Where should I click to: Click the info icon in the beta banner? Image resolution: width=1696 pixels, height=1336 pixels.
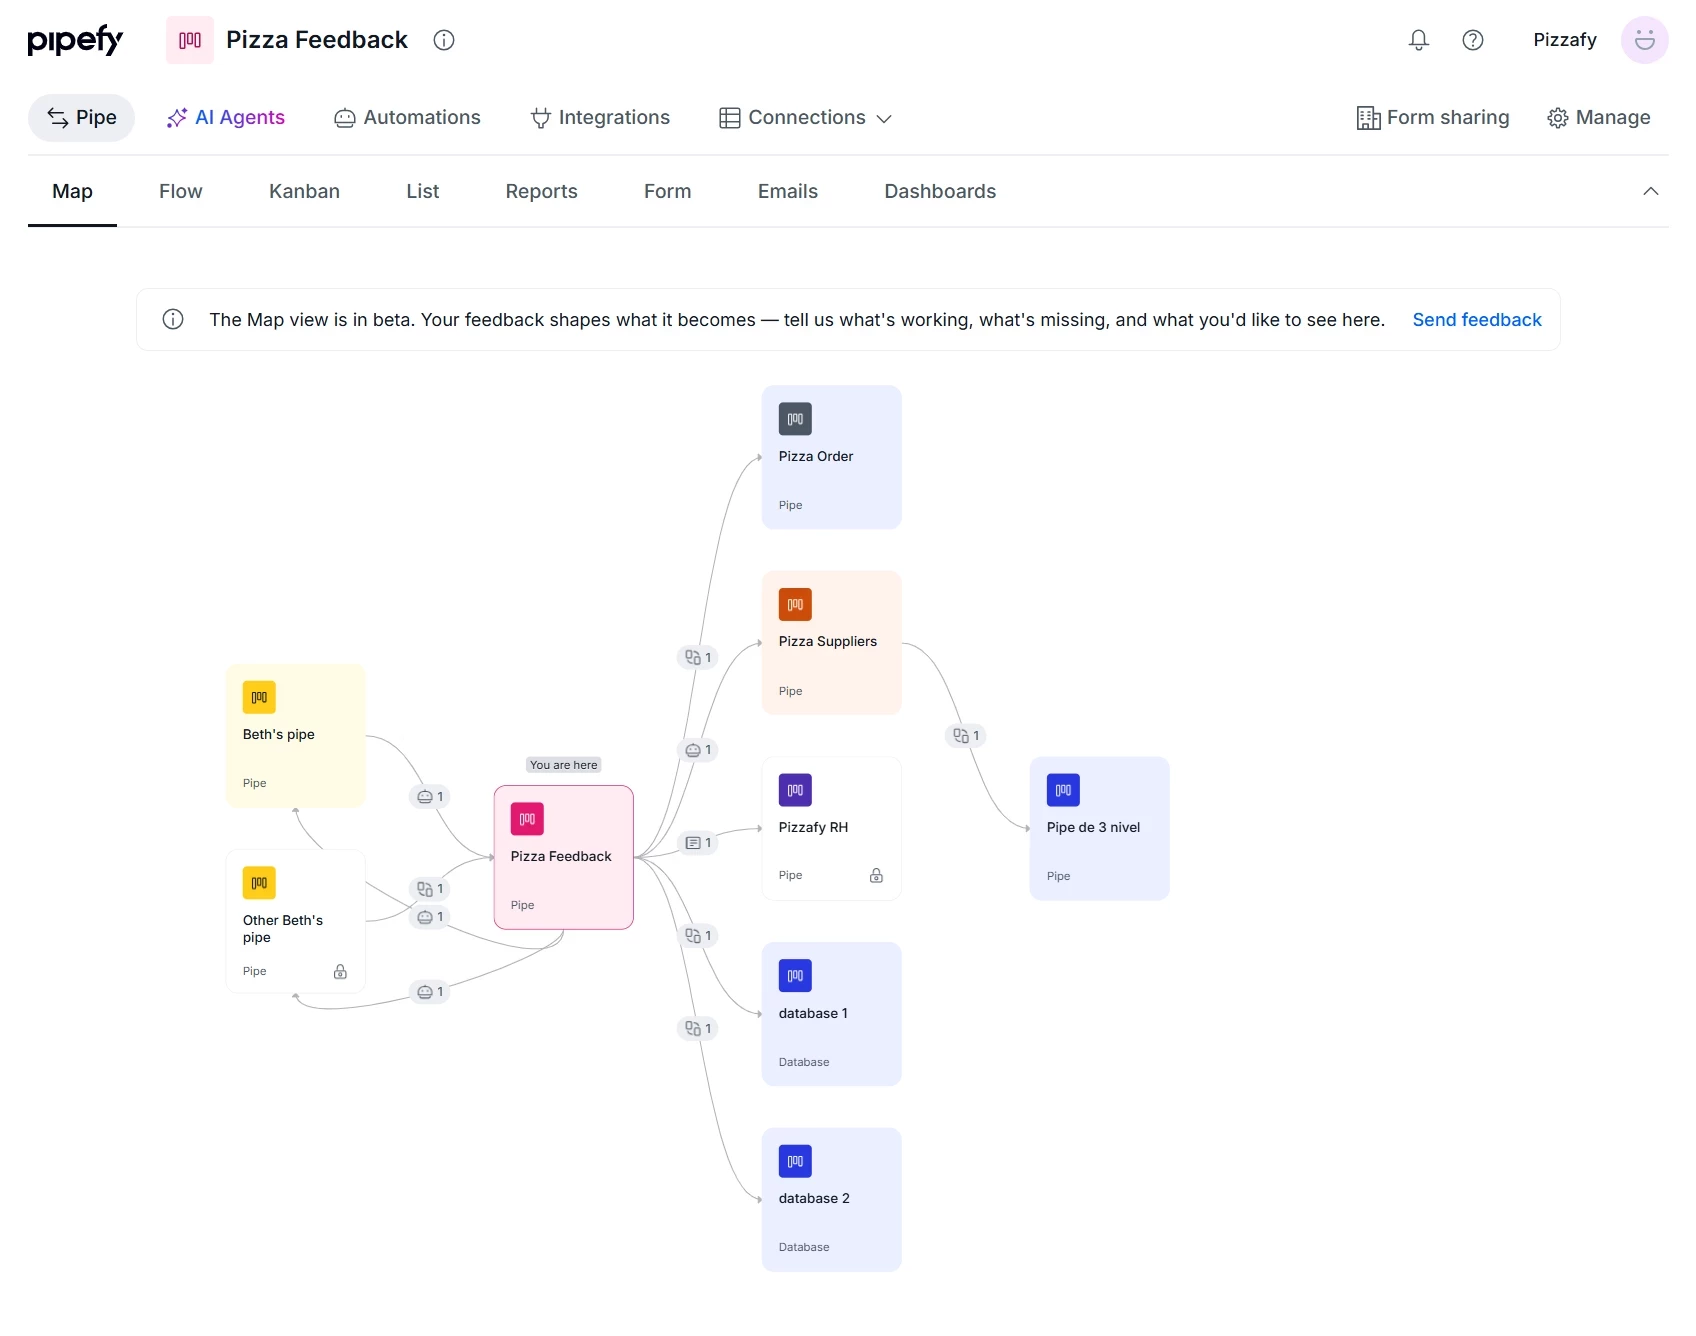[173, 319]
